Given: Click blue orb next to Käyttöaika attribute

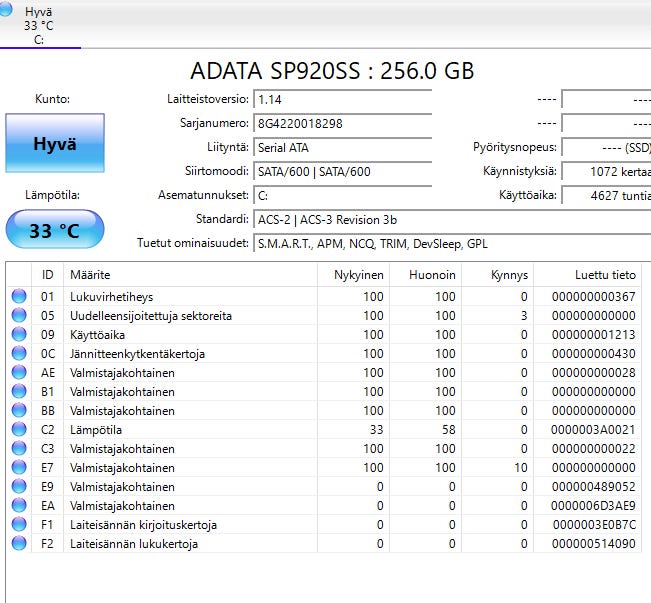Looking at the screenshot, I should [x=19, y=335].
